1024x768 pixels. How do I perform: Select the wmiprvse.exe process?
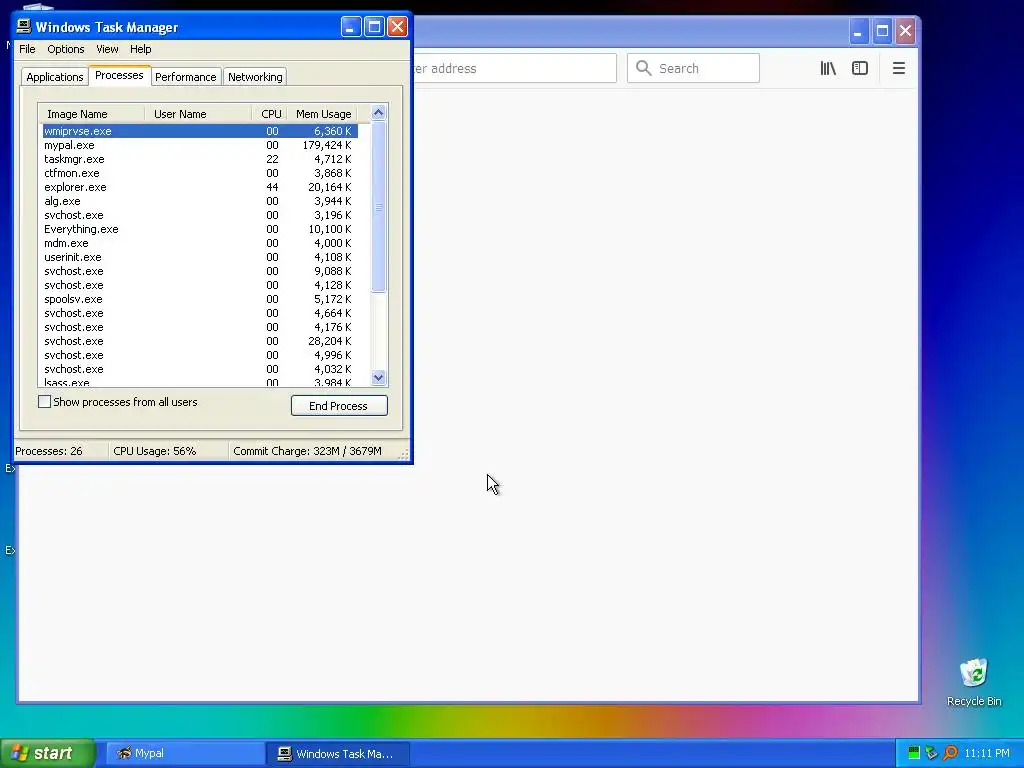tap(199, 131)
